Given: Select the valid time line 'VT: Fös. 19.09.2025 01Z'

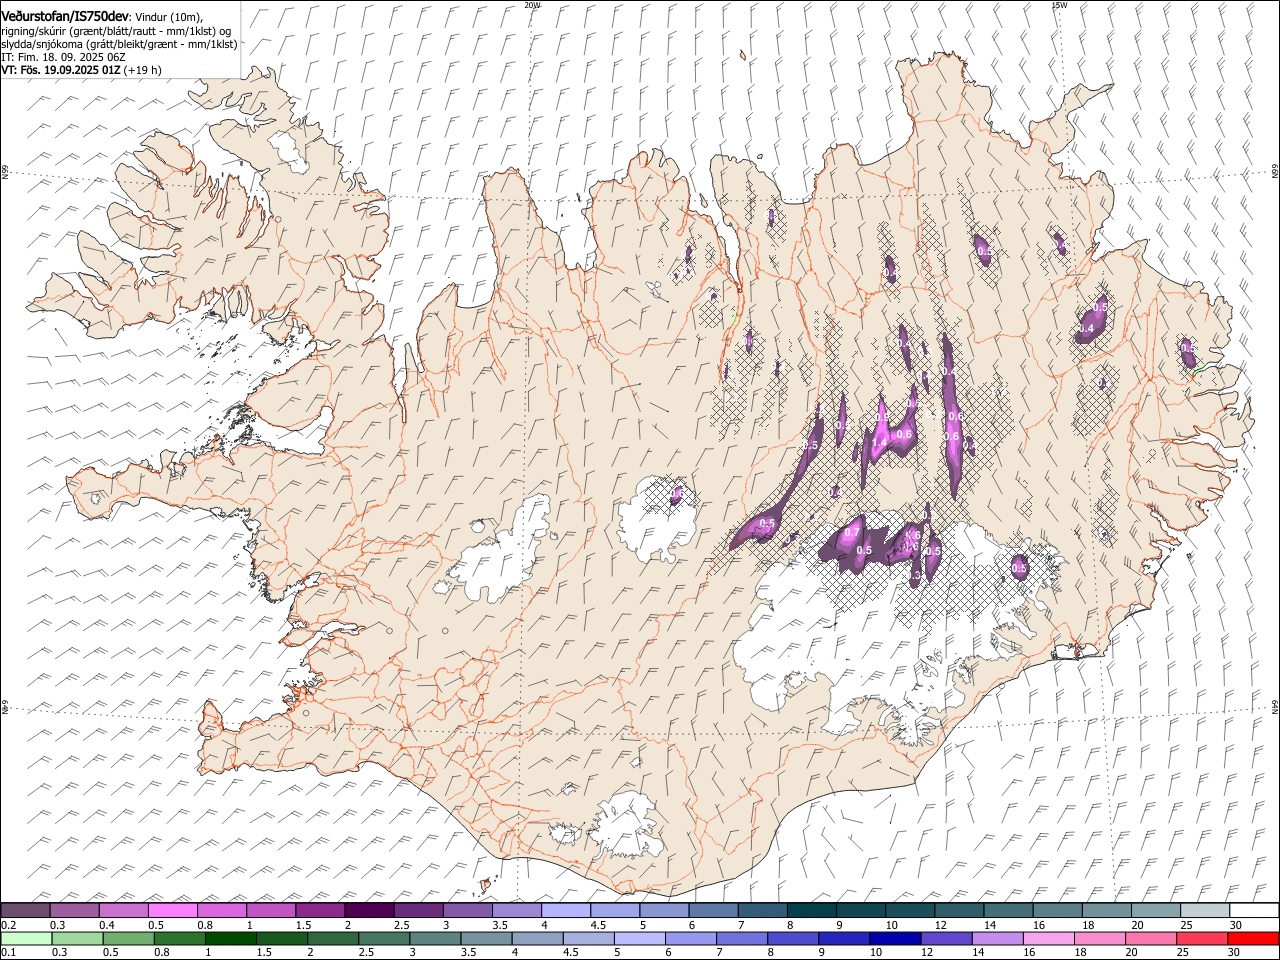Looking at the screenshot, I should [60, 70].
